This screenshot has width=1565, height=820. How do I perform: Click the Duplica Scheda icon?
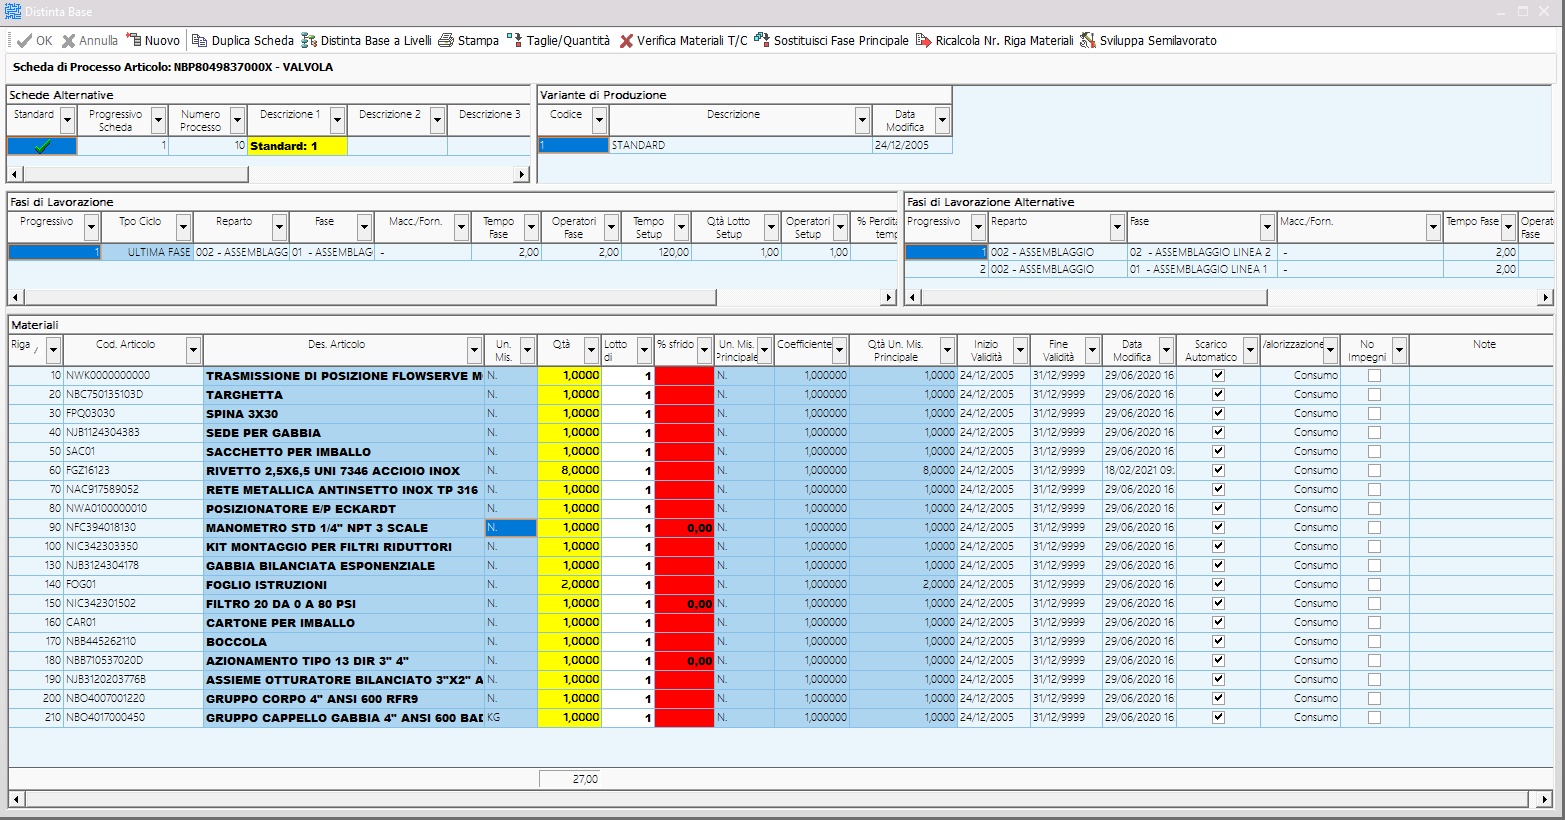click(x=200, y=41)
